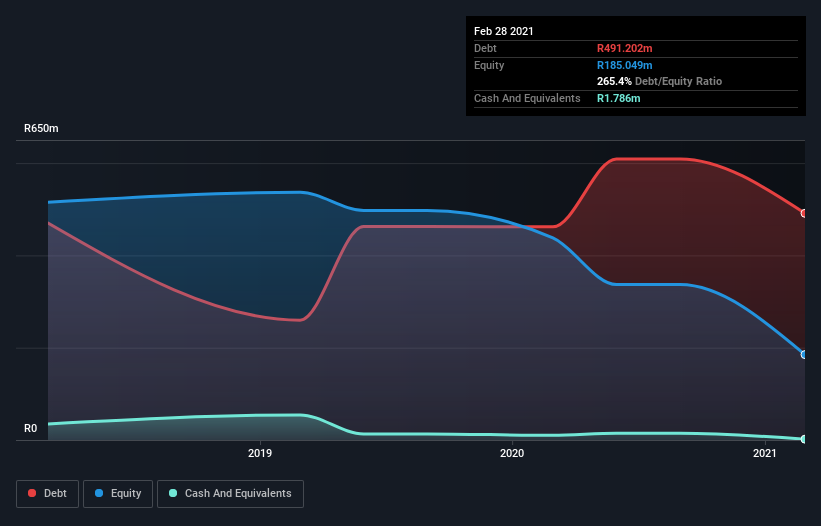Viewport: 821px width, 526px height.
Task: Click the 265.4% Debt/Equity Ratio text
Action: [x=659, y=81]
